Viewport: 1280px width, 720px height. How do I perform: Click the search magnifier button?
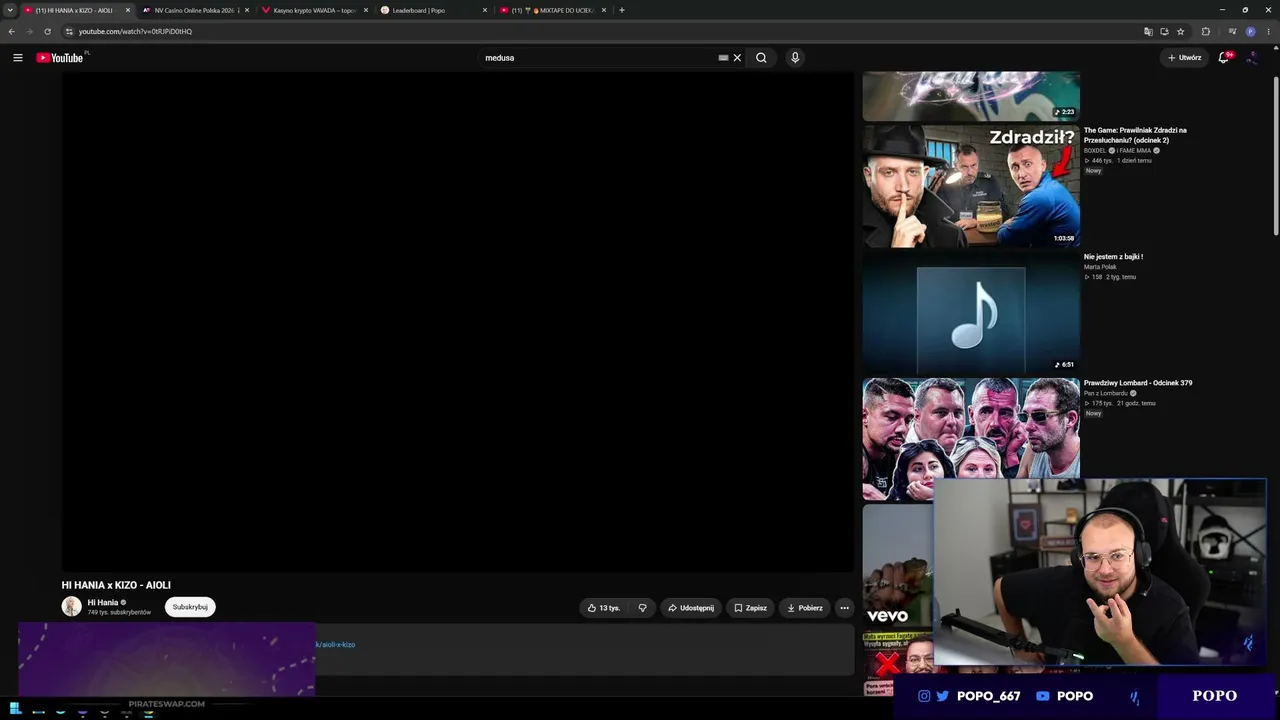click(761, 58)
